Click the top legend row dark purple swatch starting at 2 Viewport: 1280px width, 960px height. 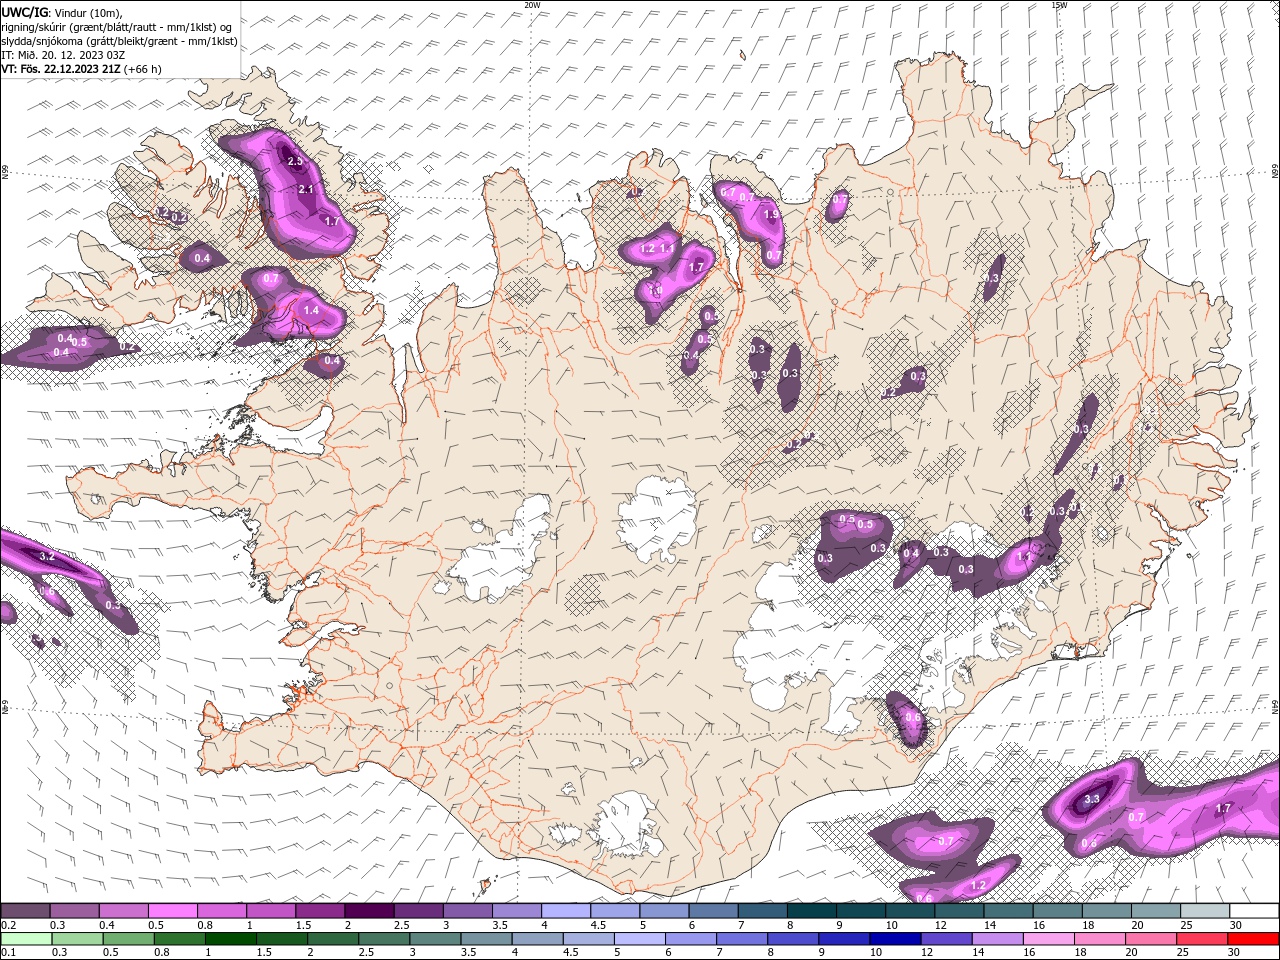(x=368, y=910)
